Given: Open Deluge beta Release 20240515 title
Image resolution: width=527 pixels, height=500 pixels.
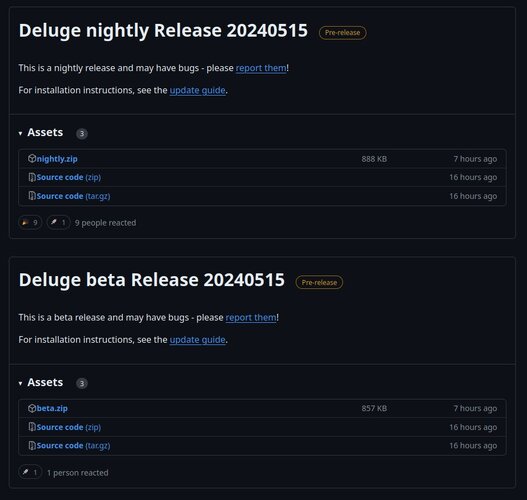Looking at the screenshot, I should click(x=152, y=280).
